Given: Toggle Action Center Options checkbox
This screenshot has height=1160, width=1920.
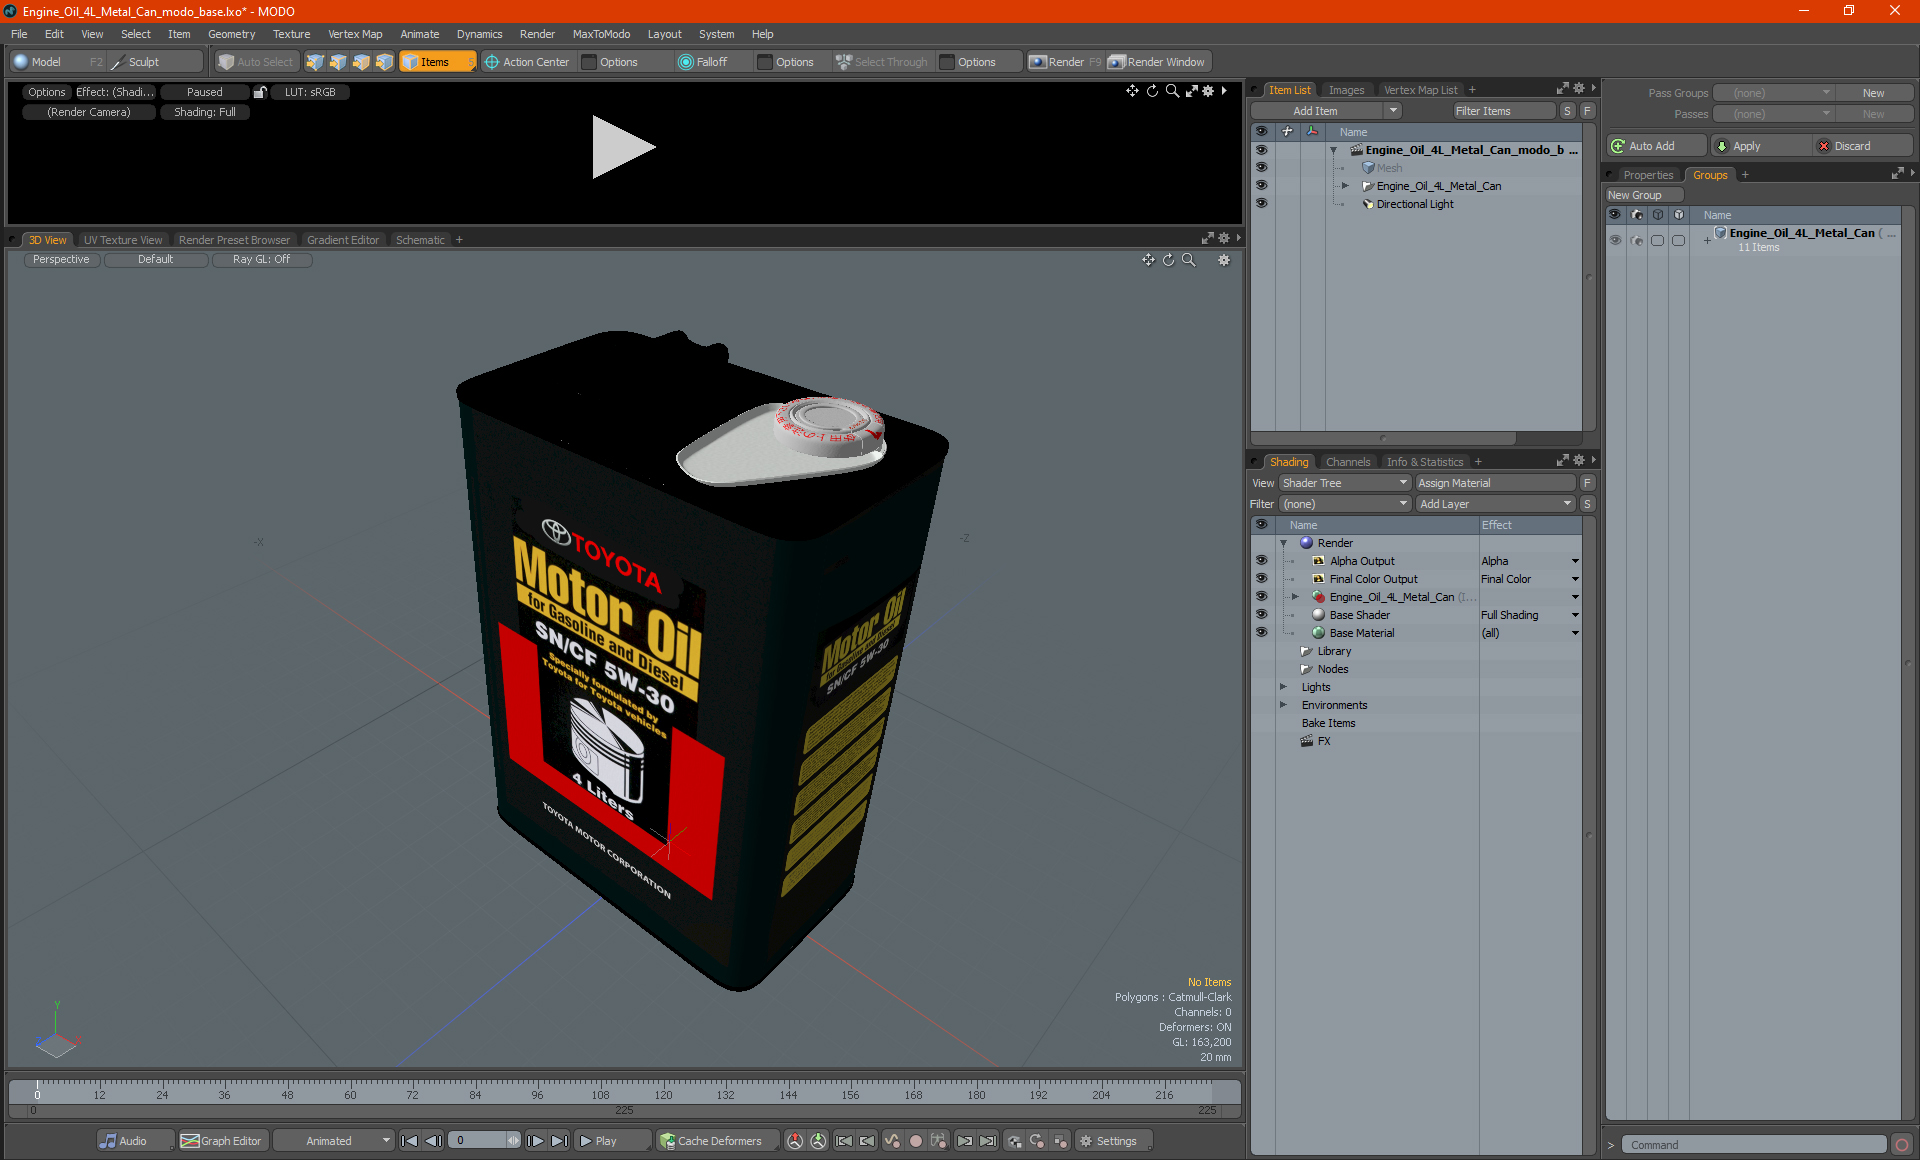Looking at the screenshot, I should tap(589, 62).
